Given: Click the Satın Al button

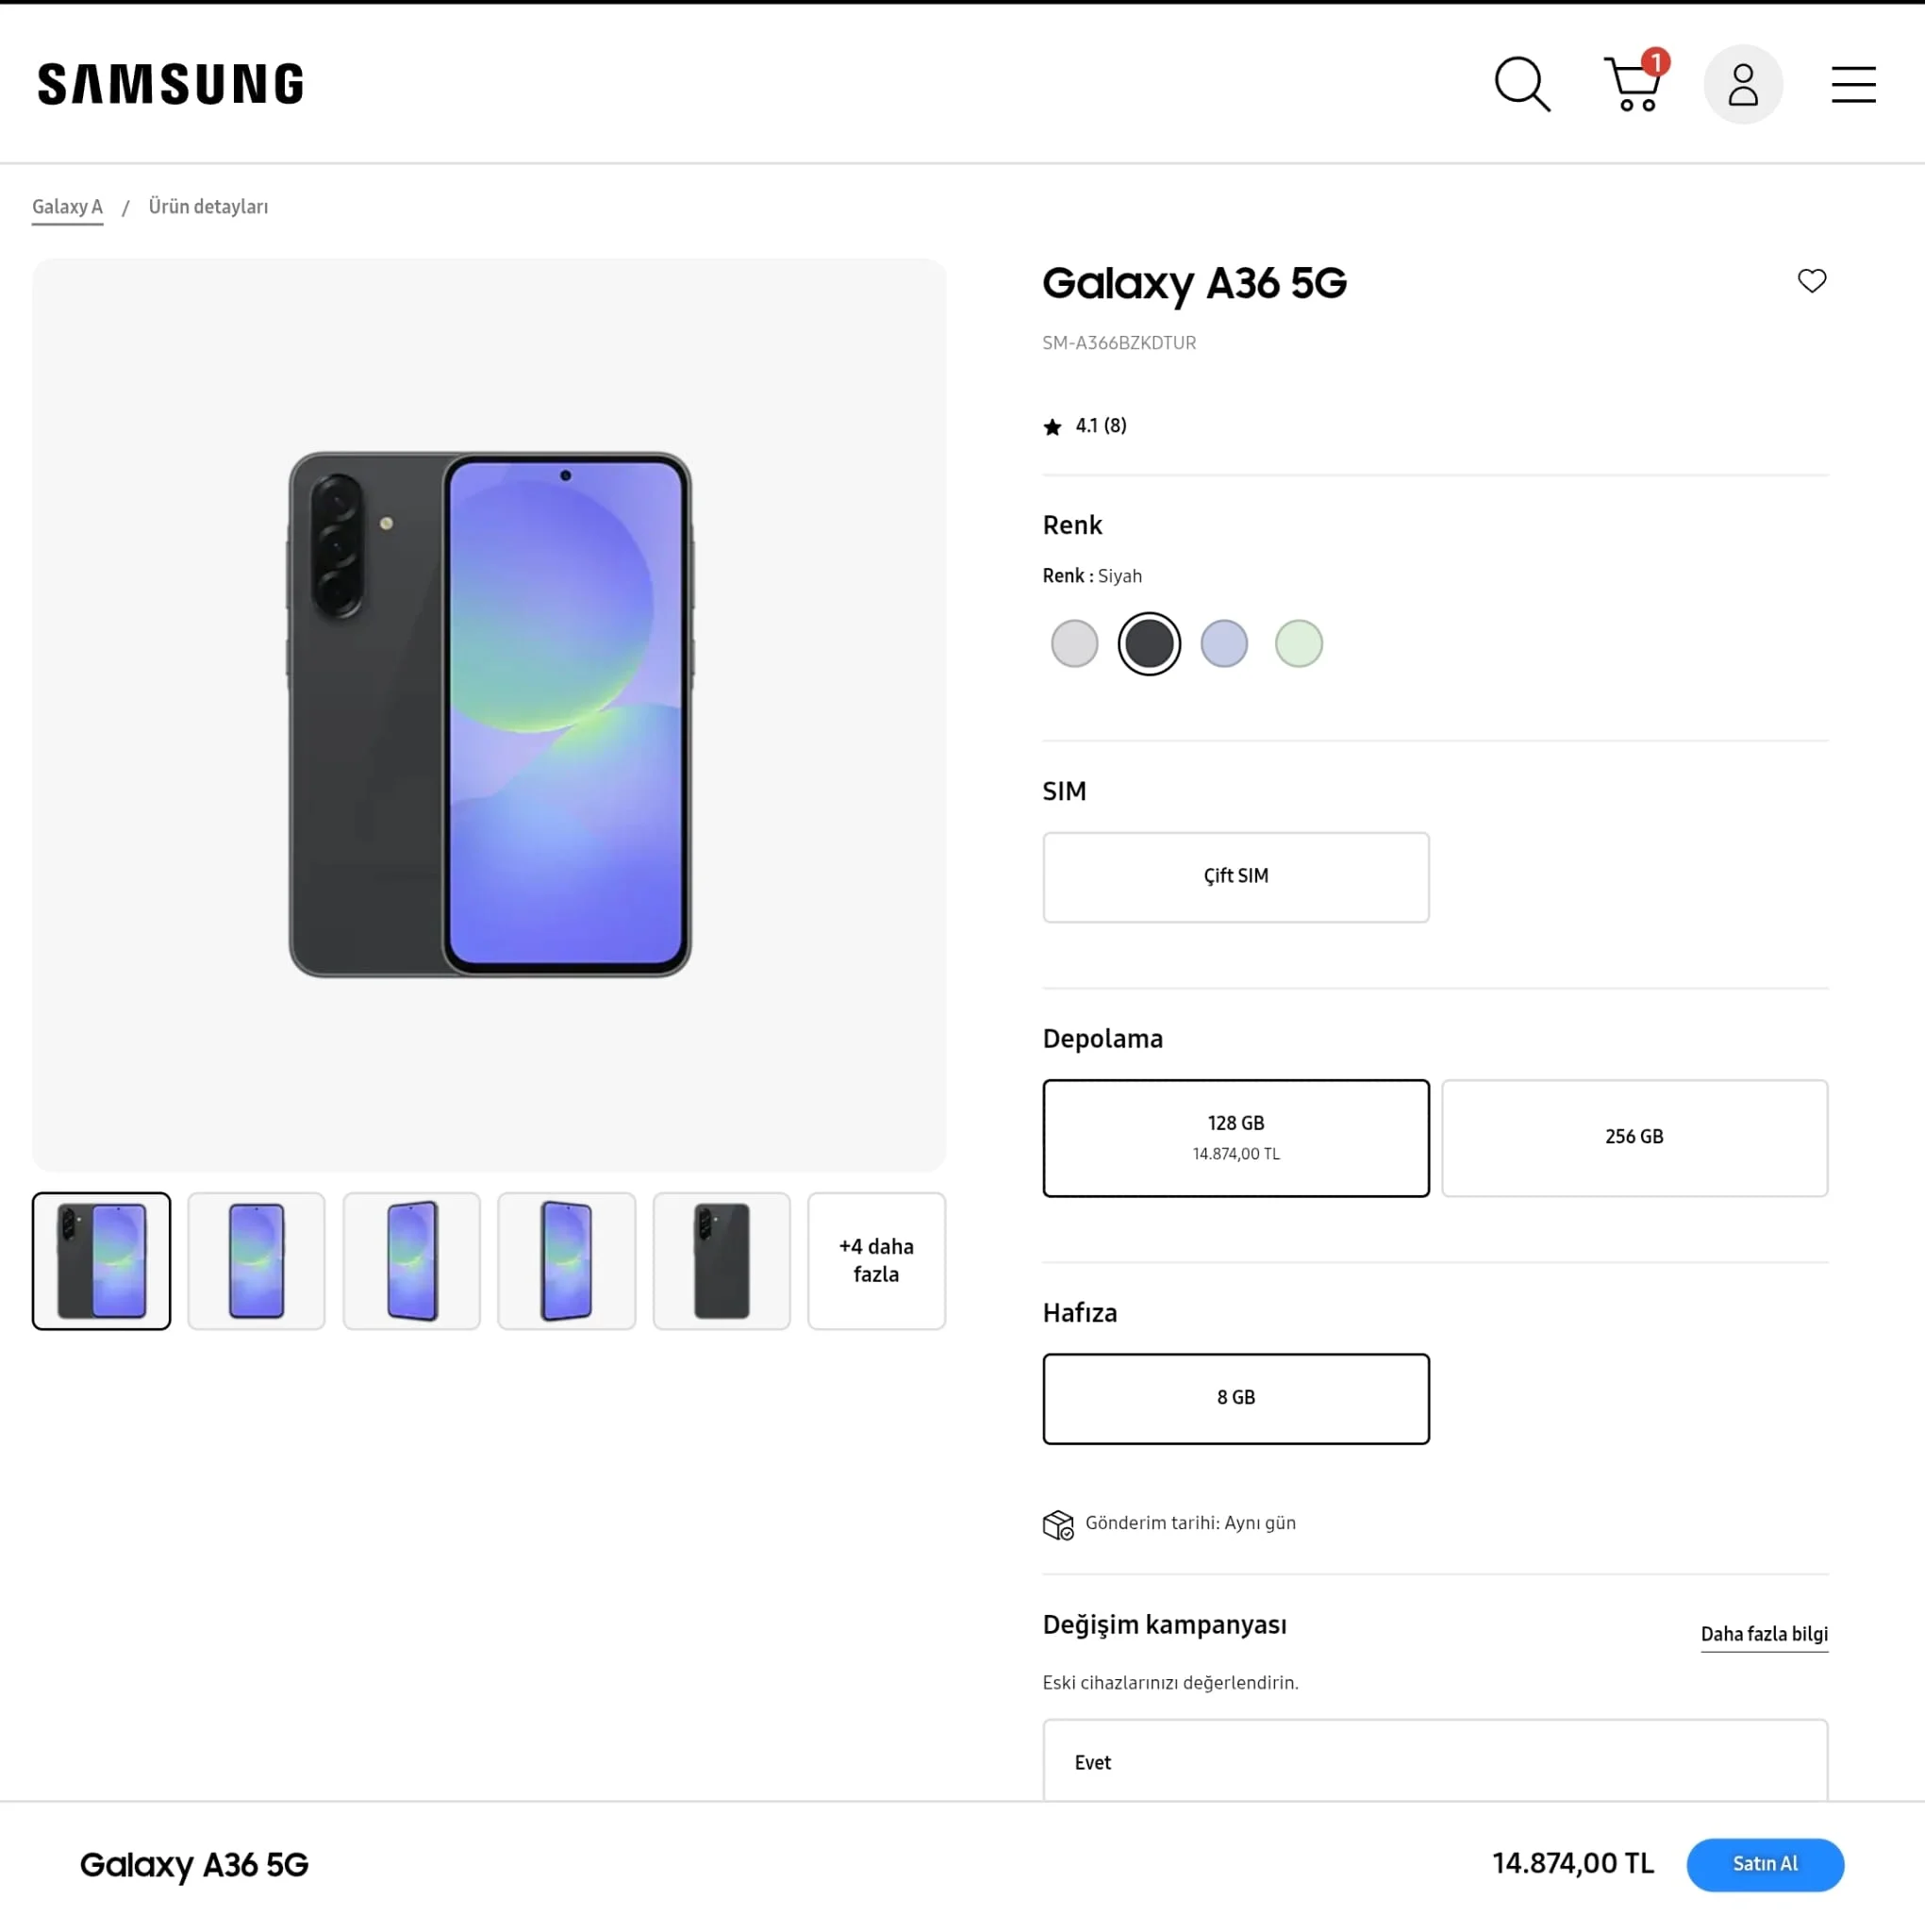Looking at the screenshot, I should click(x=1764, y=1863).
